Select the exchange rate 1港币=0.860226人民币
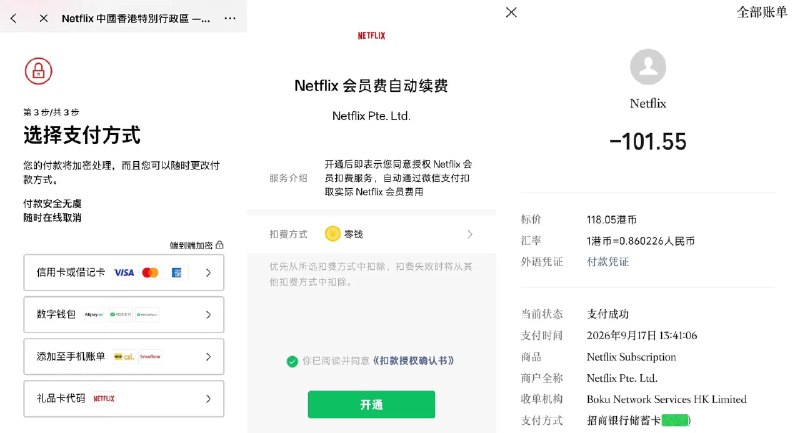 (641, 241)
